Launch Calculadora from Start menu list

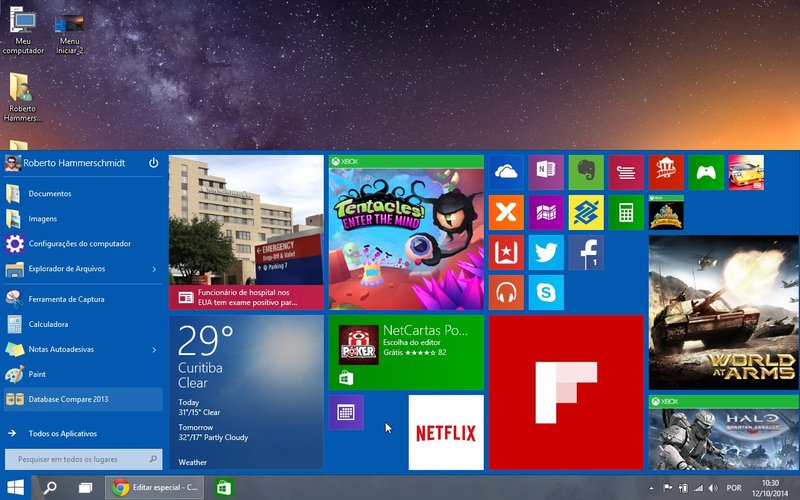(84, 324)
